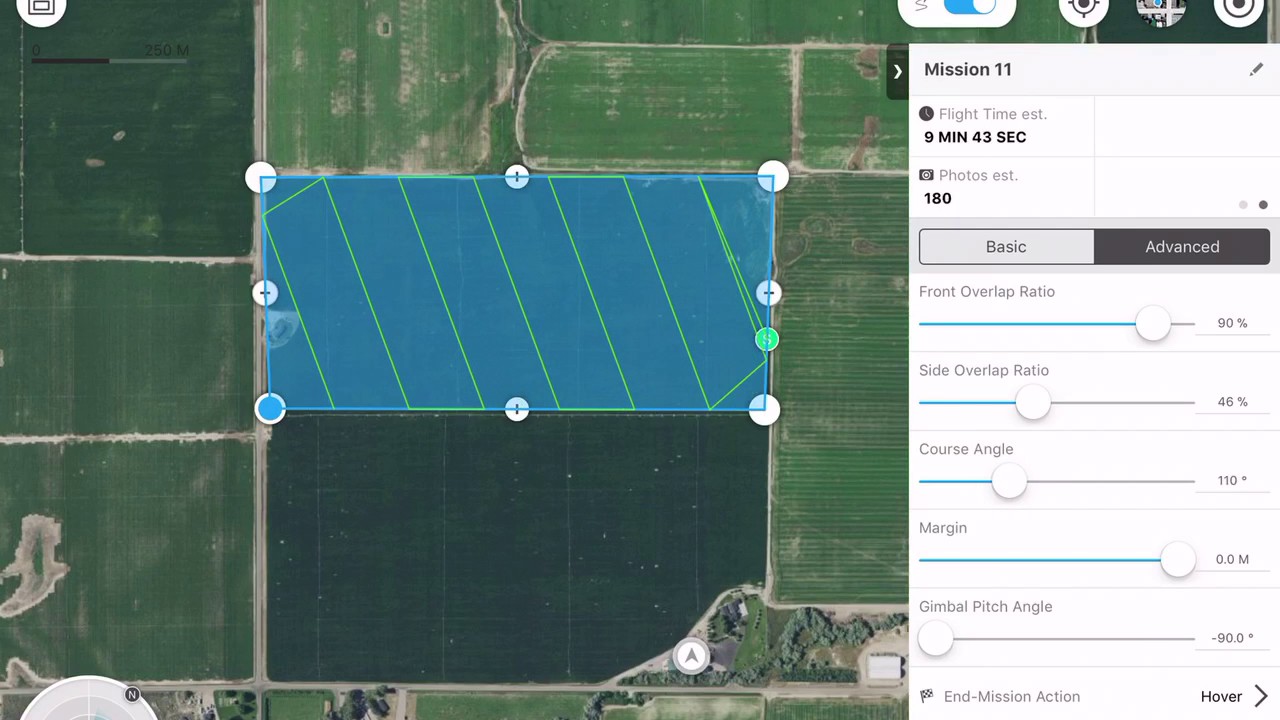Image resolution: width=1280 pixels, height=720 pixels.
Task: Open the map layer thumbnail button
Action: click(1161, 8)
